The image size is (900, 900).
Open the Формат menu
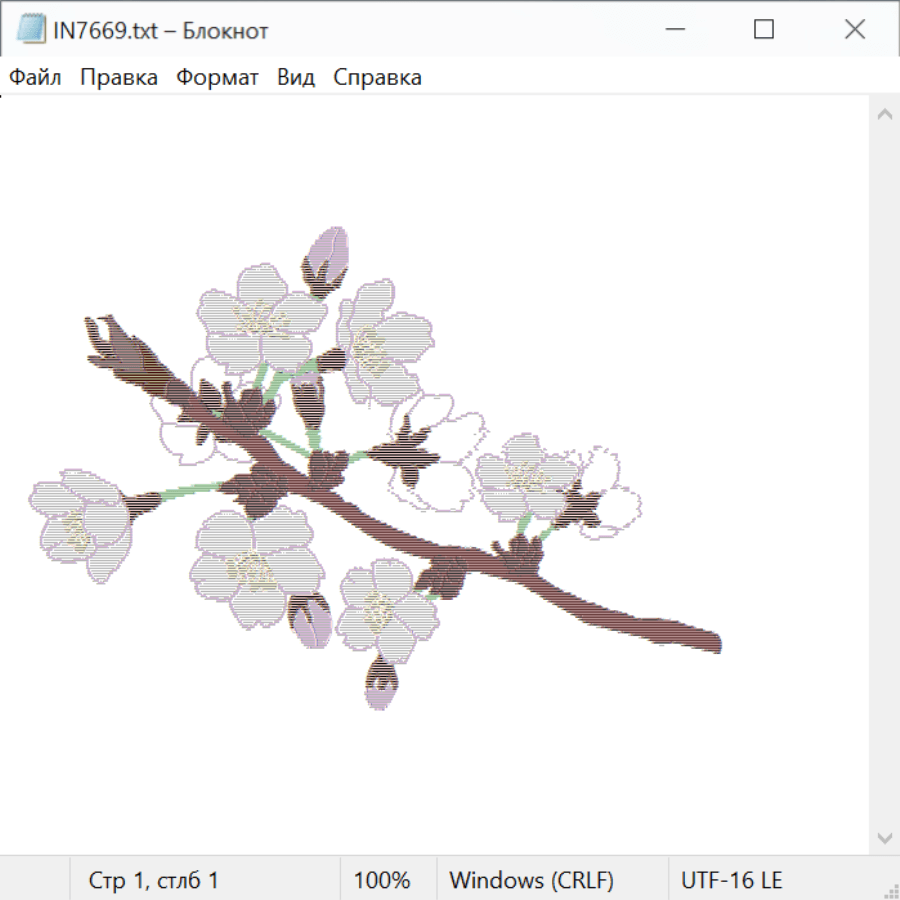tap(217, 77)
